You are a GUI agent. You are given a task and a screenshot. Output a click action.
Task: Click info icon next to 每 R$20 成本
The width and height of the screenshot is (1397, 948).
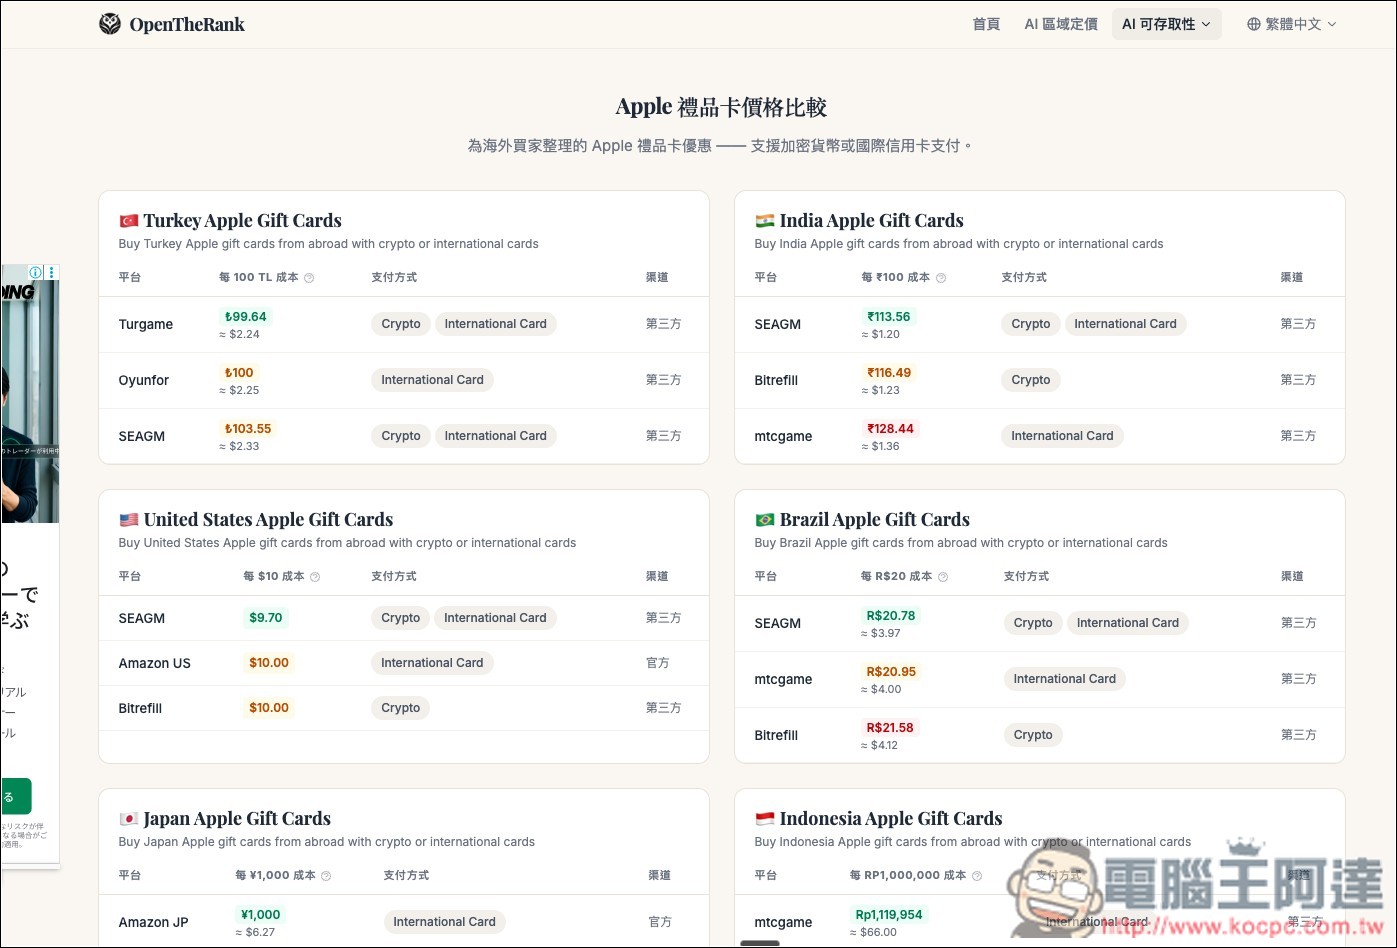pyautogui.click(x=943, y=577)
